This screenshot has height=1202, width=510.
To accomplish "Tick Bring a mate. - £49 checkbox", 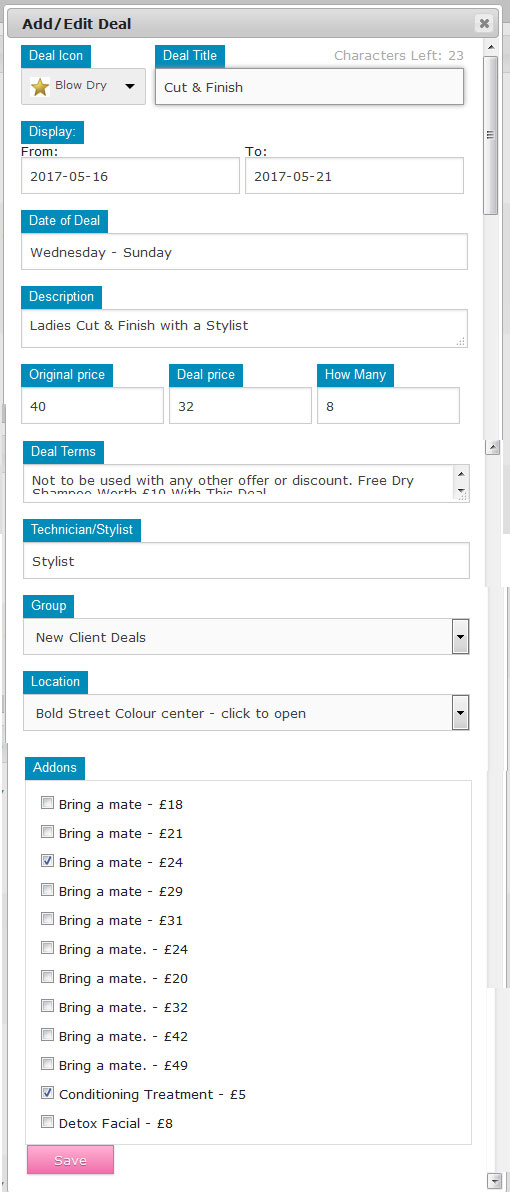I will [x=47, y=1064].
